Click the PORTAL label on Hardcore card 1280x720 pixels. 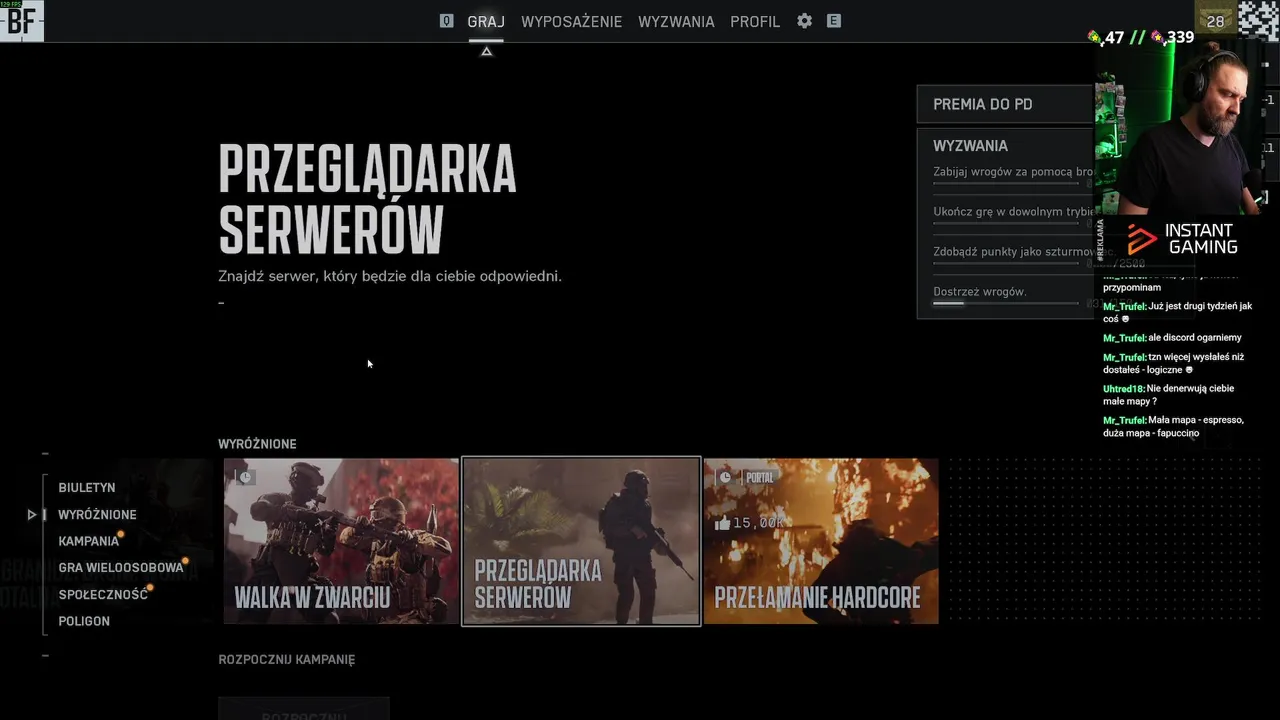(760, 478)
